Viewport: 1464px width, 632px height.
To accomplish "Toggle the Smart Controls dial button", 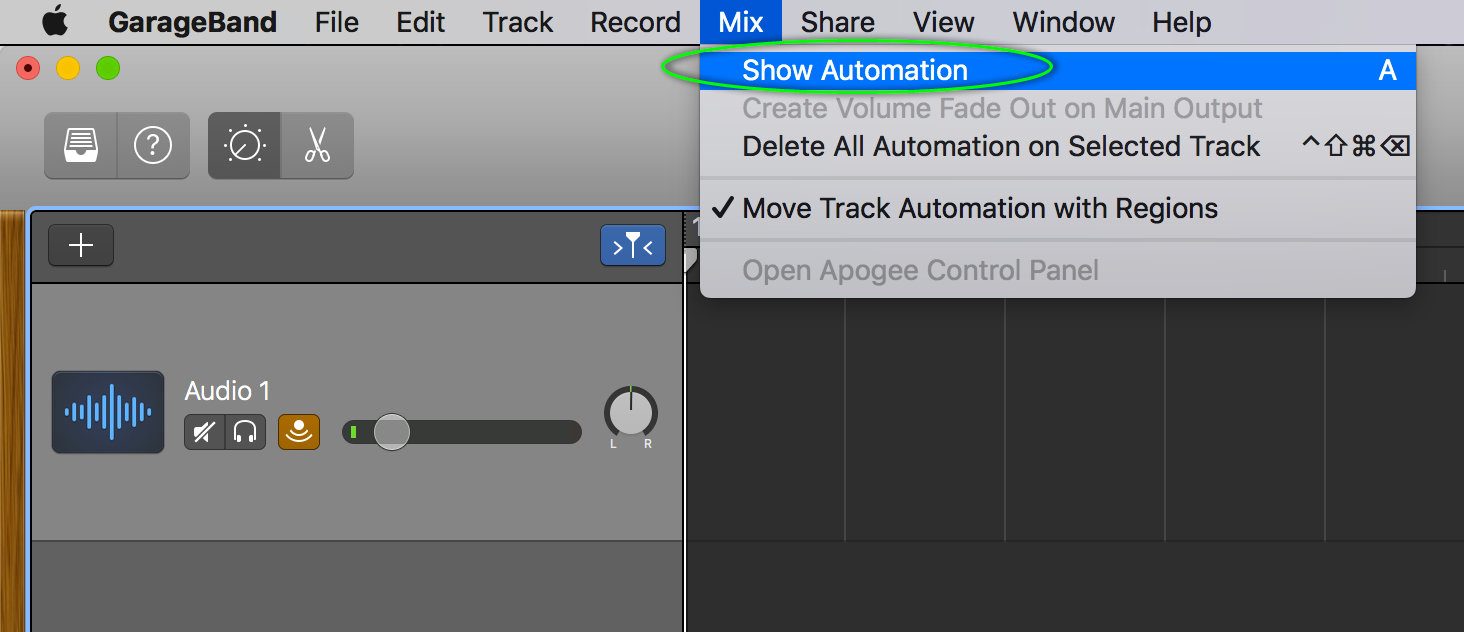I will pyautogui.click(x=244, y=146).
